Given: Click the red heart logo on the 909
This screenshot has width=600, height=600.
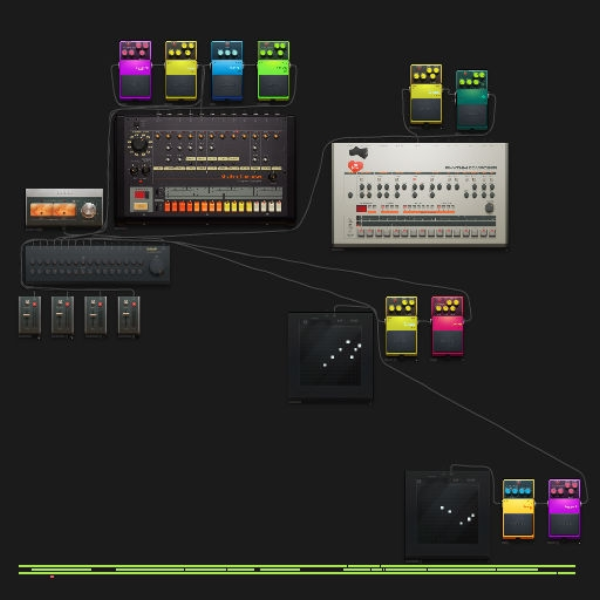Looking at the screenshot, I should pos(355,166).
